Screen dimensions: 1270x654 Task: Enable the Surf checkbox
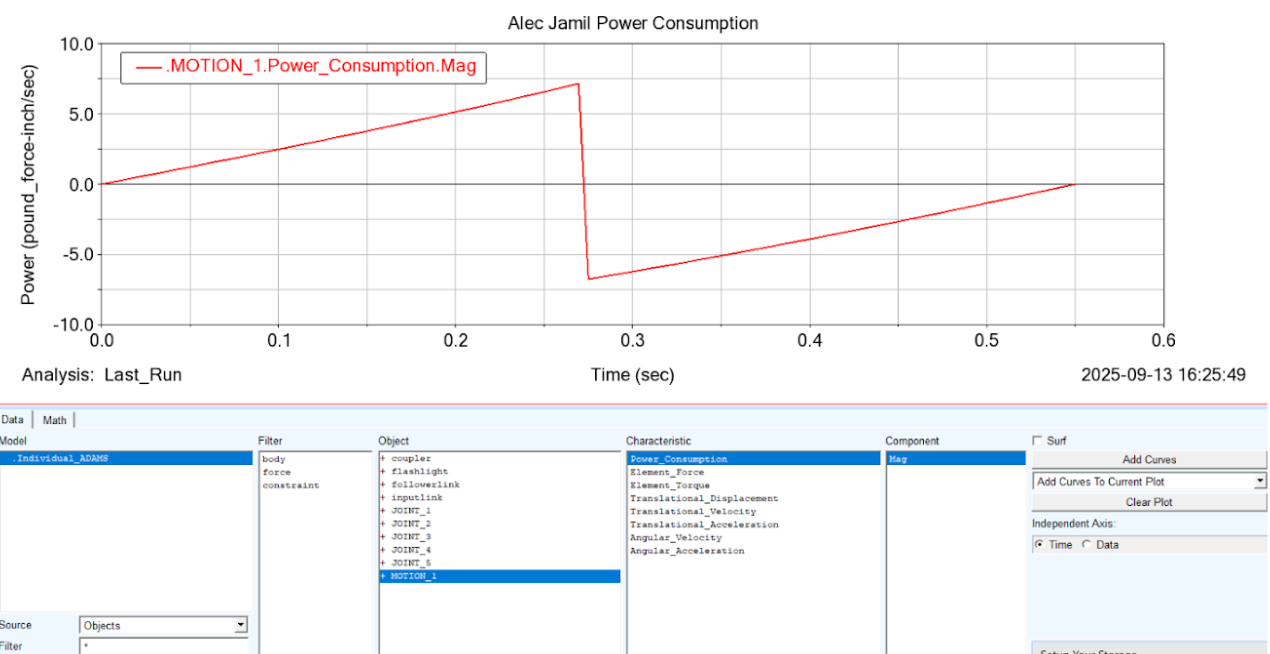pyautogui.click(x=1037, y=440)
